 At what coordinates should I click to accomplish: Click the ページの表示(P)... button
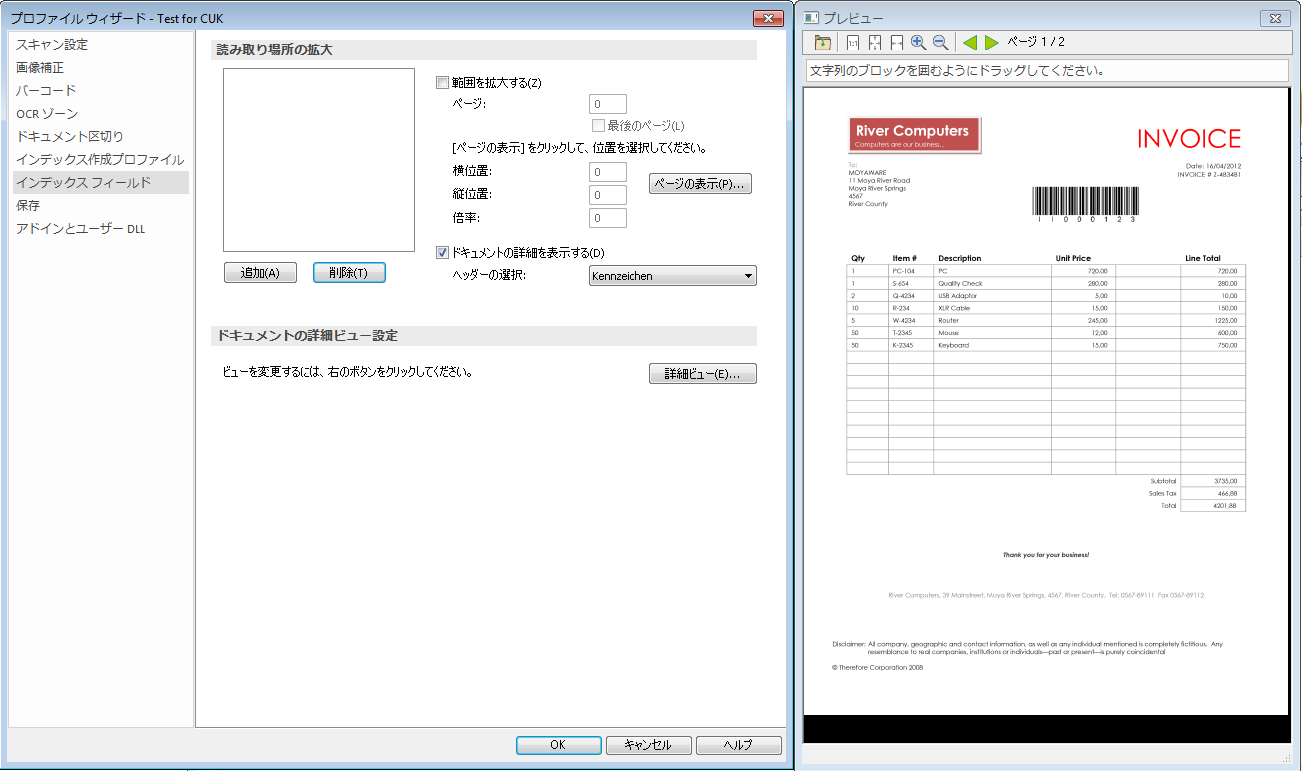[x=700, y=185]
